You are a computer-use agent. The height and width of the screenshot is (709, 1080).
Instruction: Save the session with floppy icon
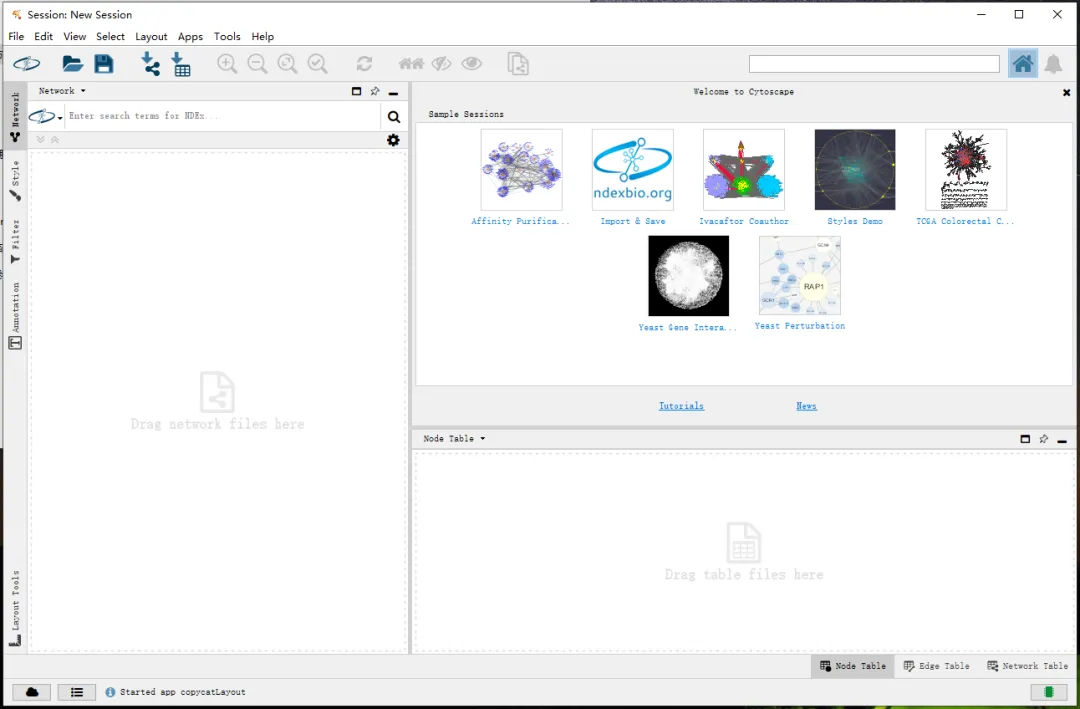[x=104, y=64]
